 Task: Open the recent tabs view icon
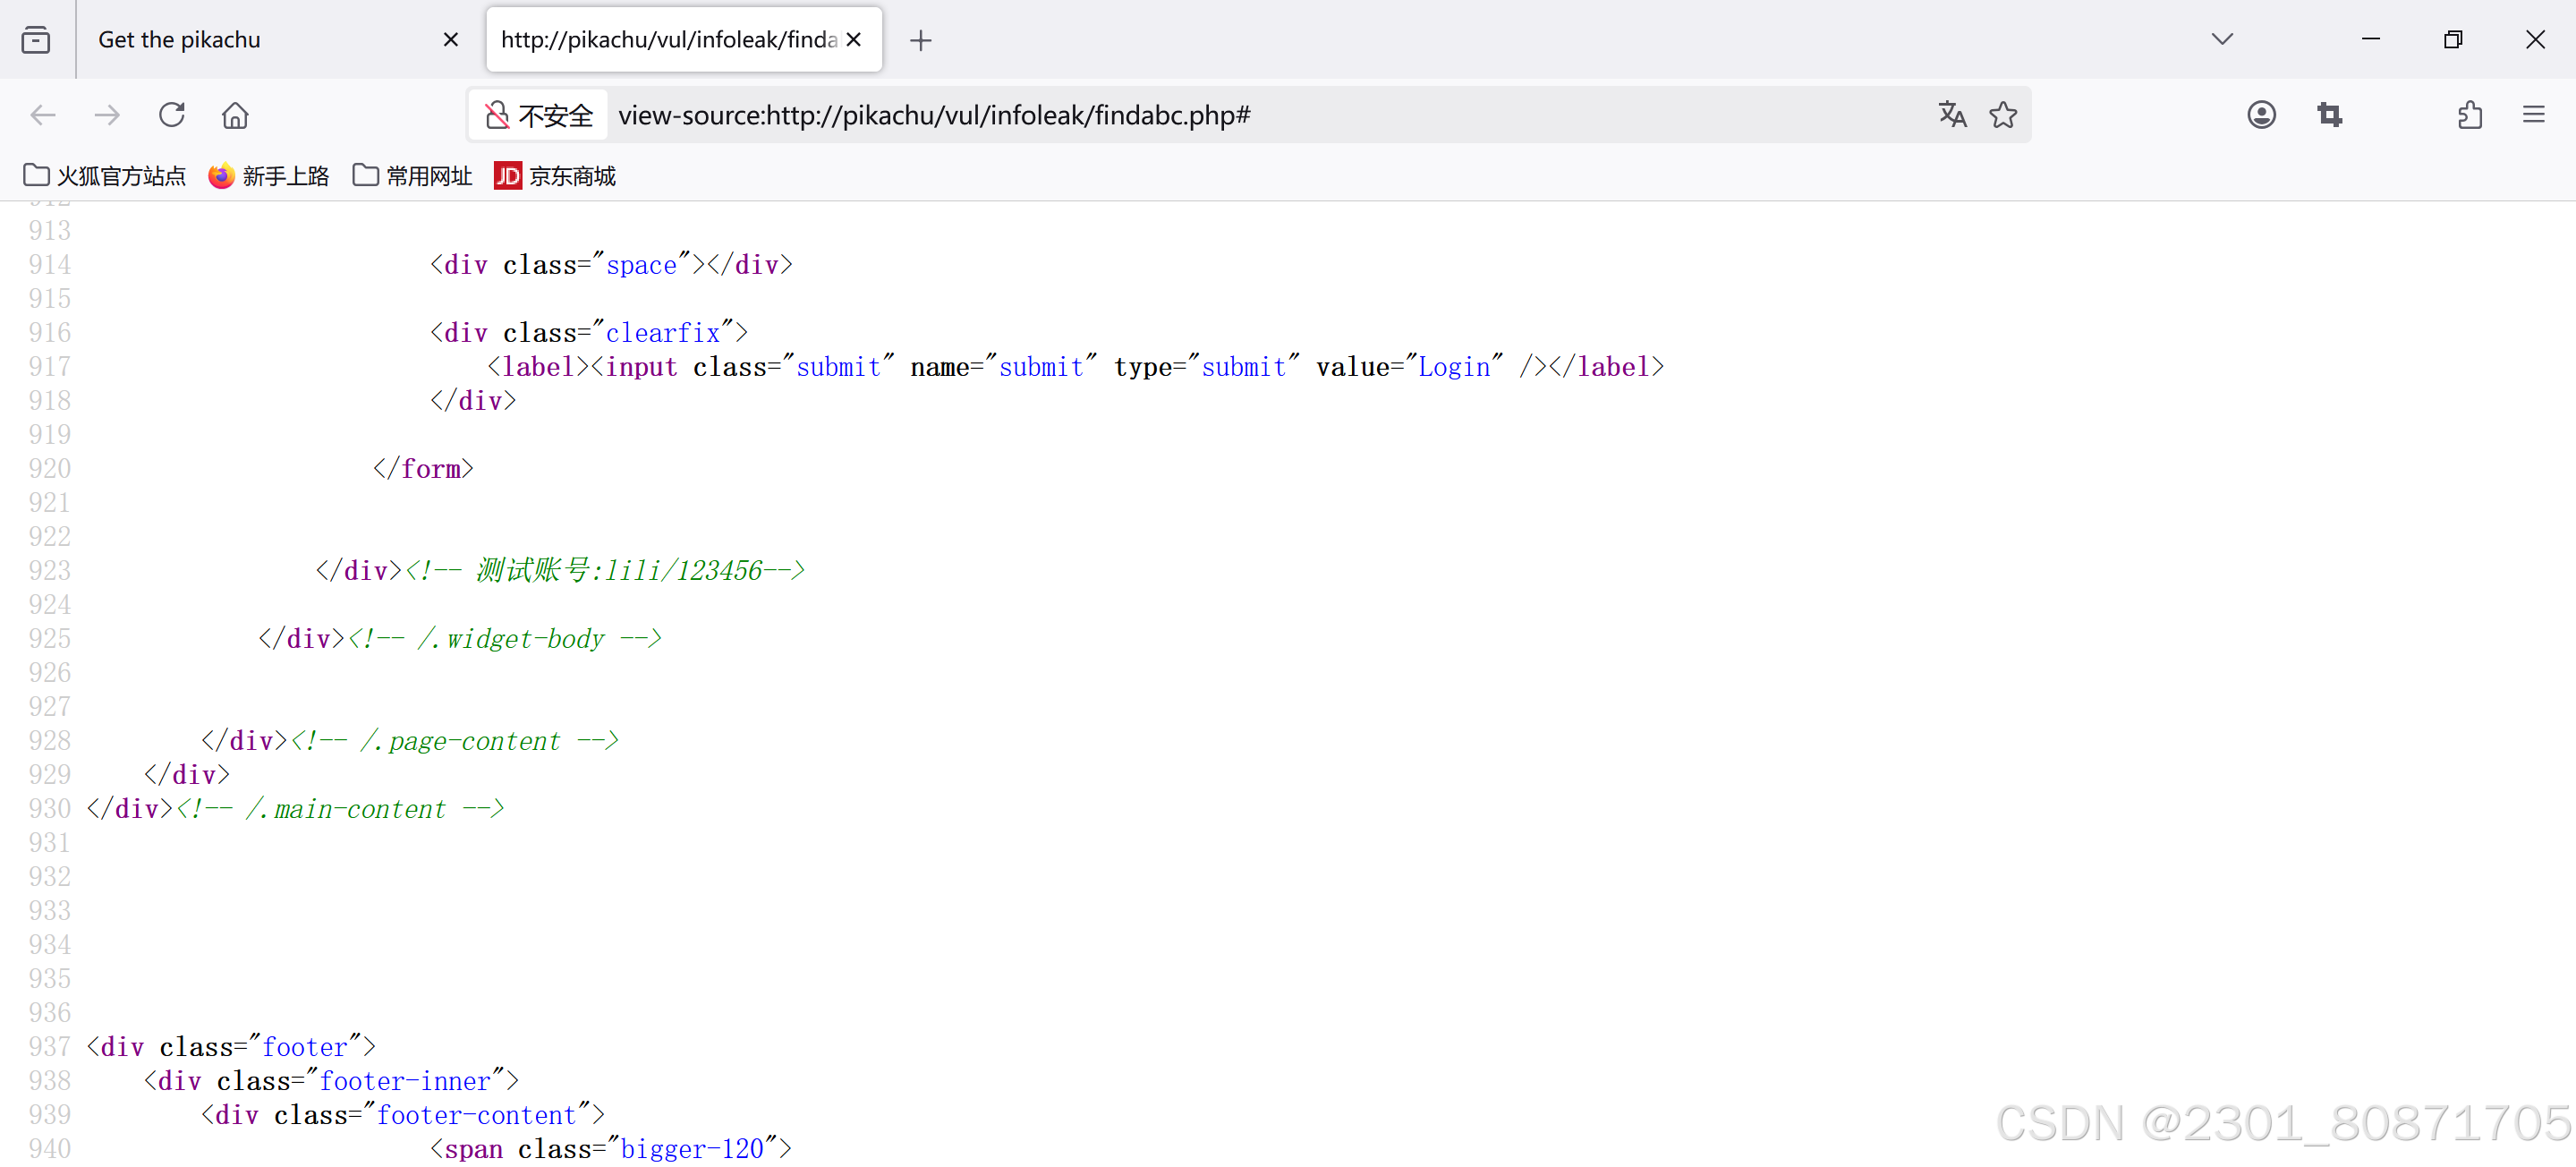pos(36,40)
